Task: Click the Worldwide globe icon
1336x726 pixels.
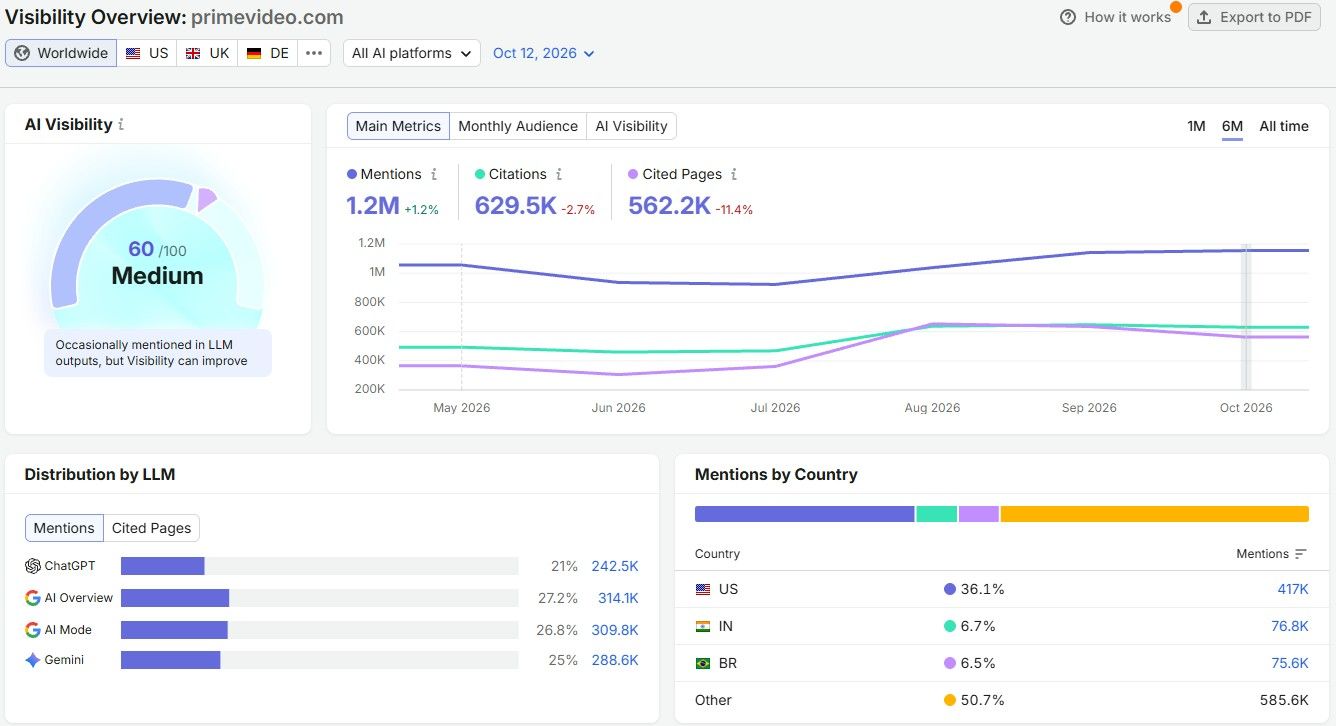Action: (x=22, y=53)
